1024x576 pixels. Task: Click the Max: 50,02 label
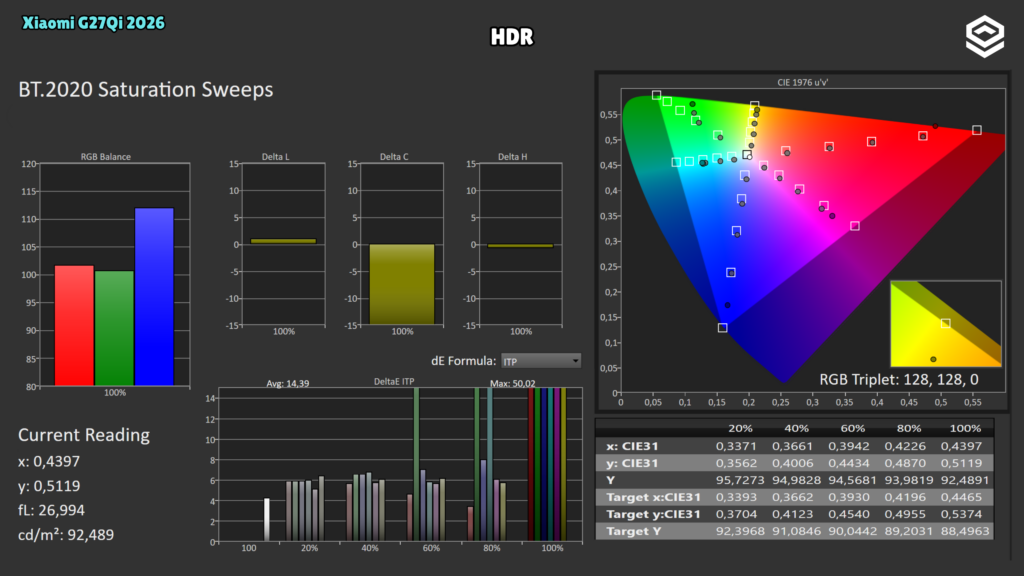pos(513,383)
